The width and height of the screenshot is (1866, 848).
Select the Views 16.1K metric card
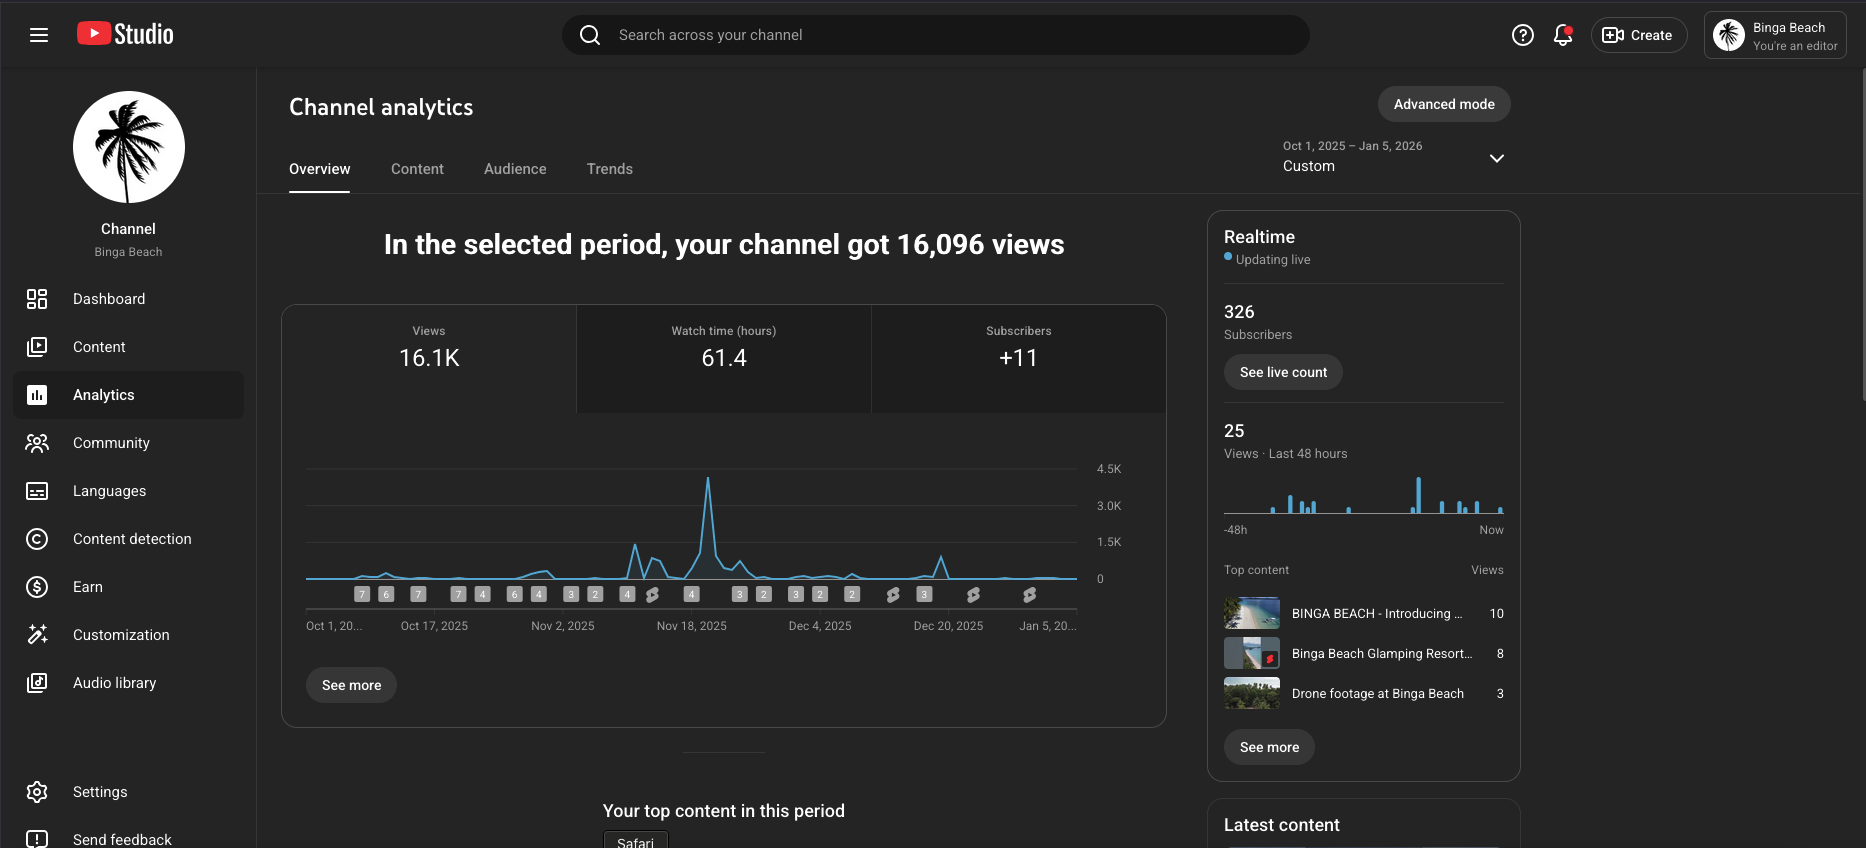point(429,358)
